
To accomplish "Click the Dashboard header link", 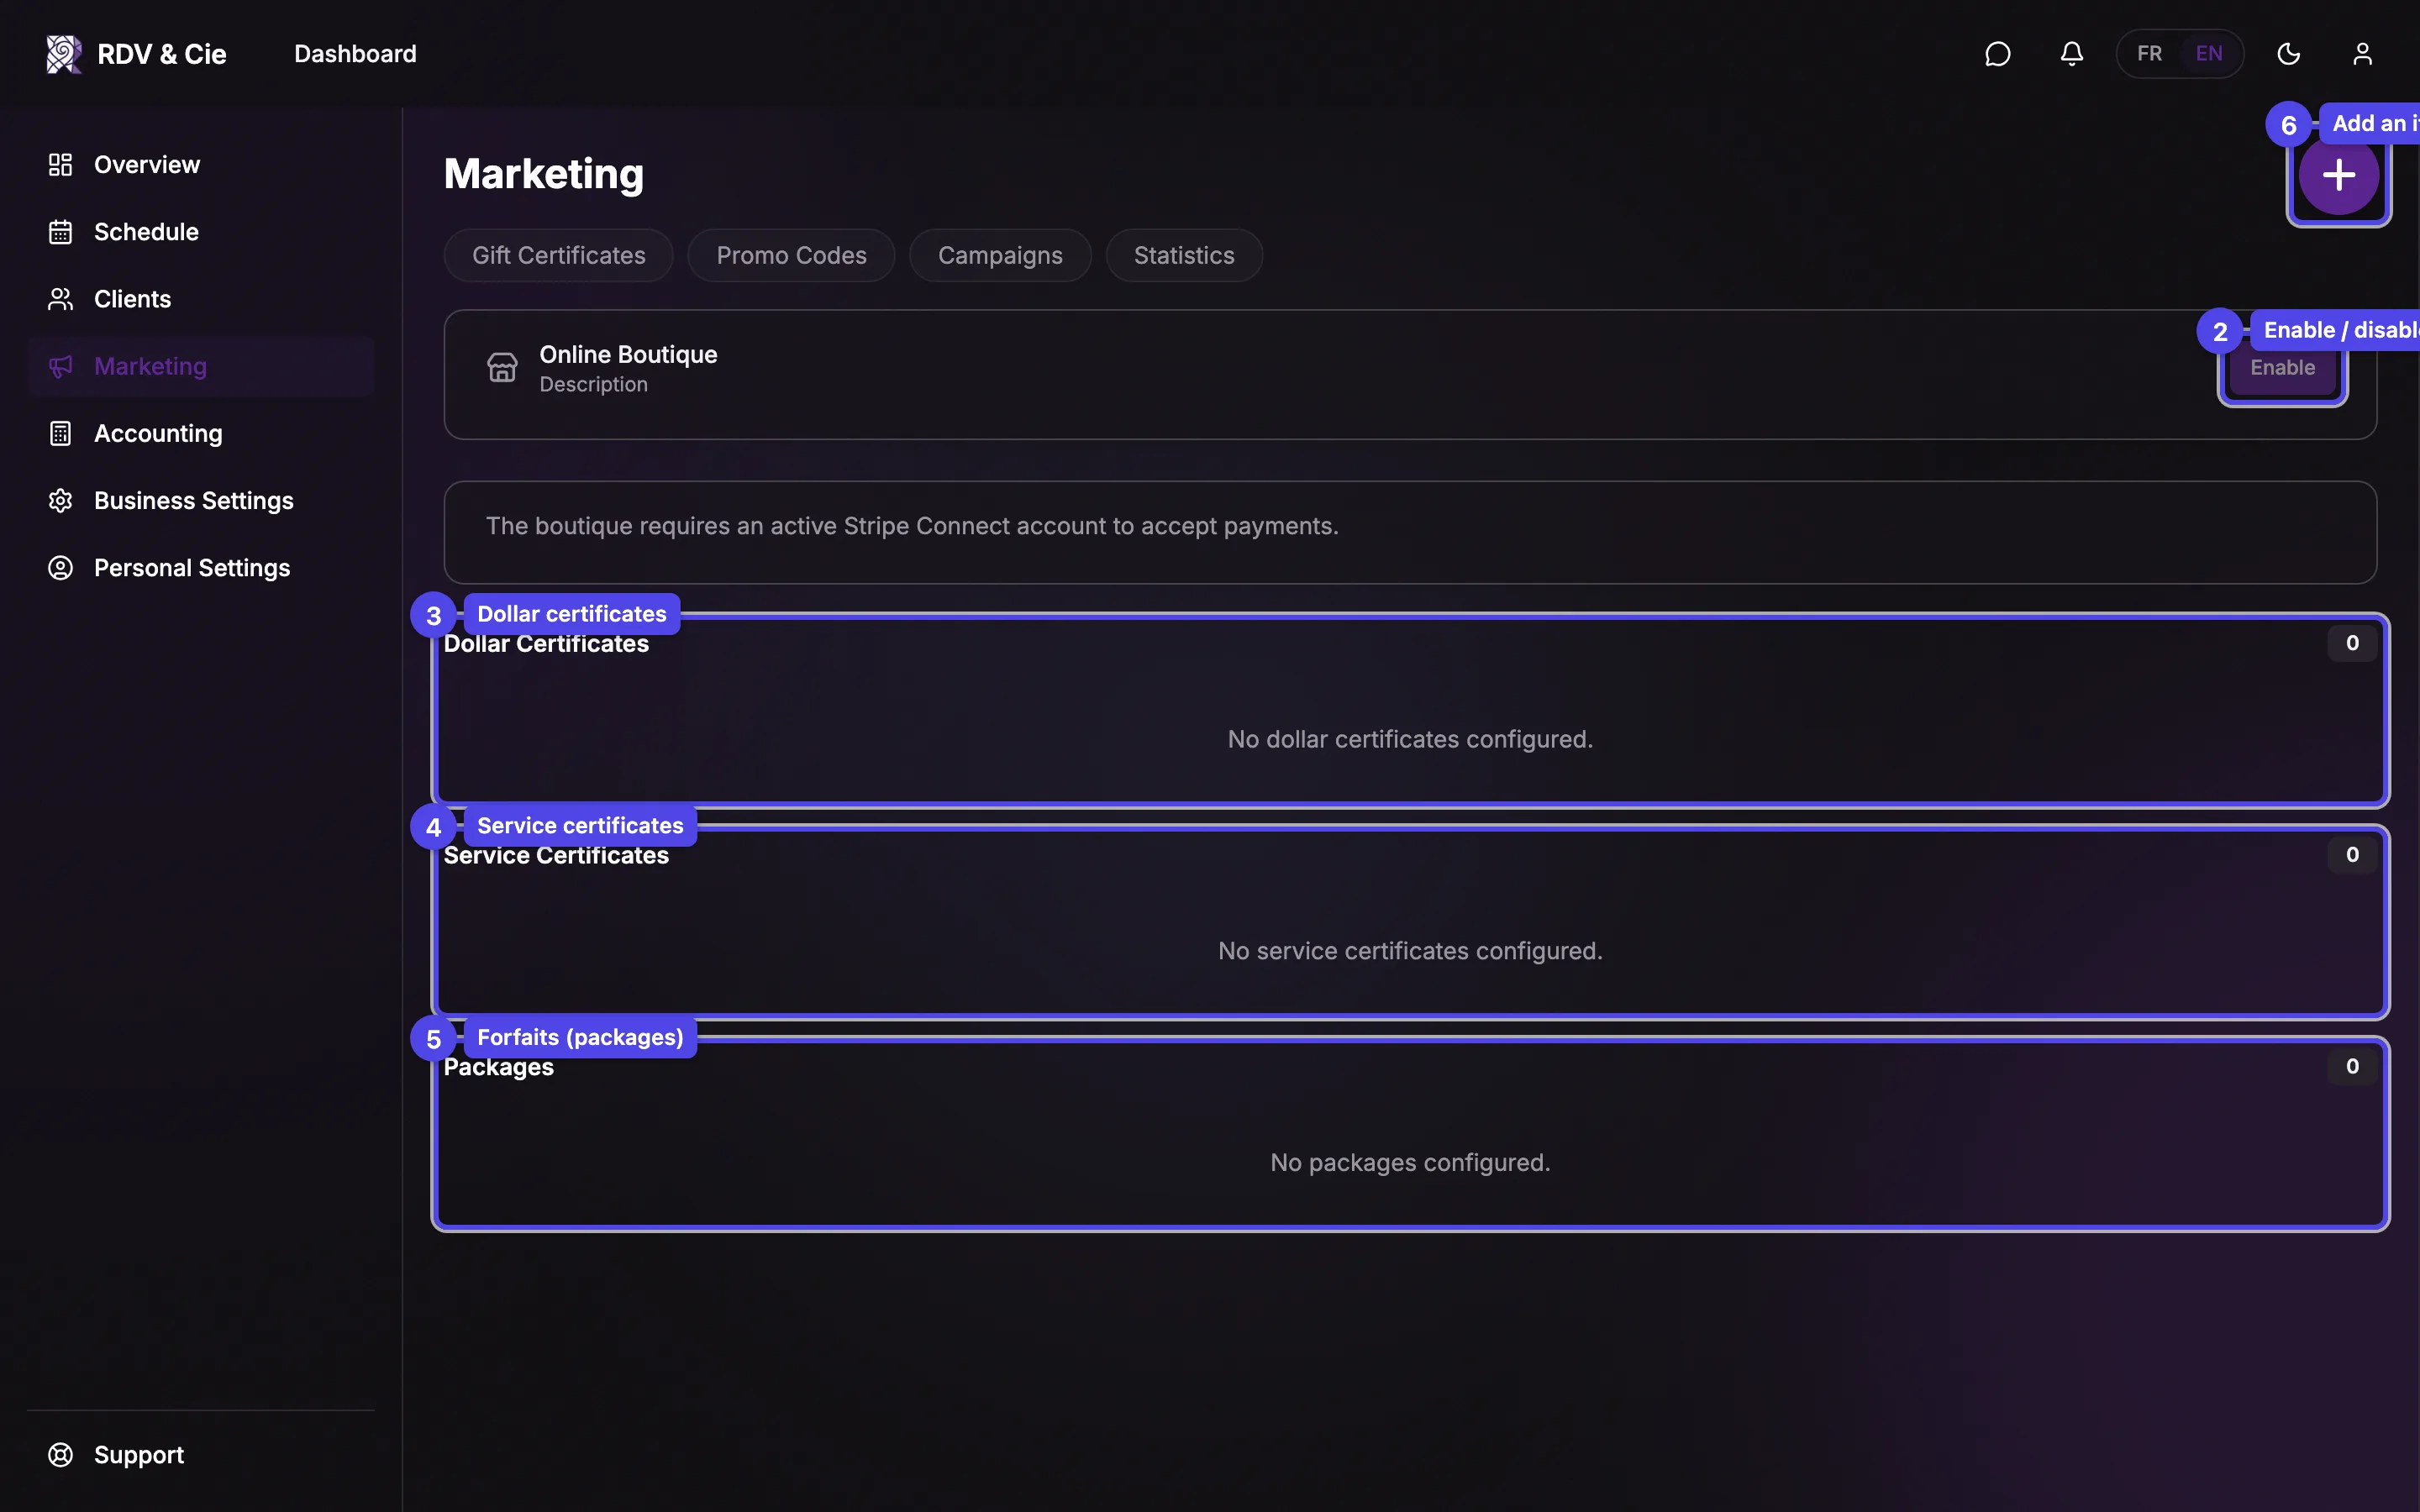I will pyautogui.click(x=355, y=54).
